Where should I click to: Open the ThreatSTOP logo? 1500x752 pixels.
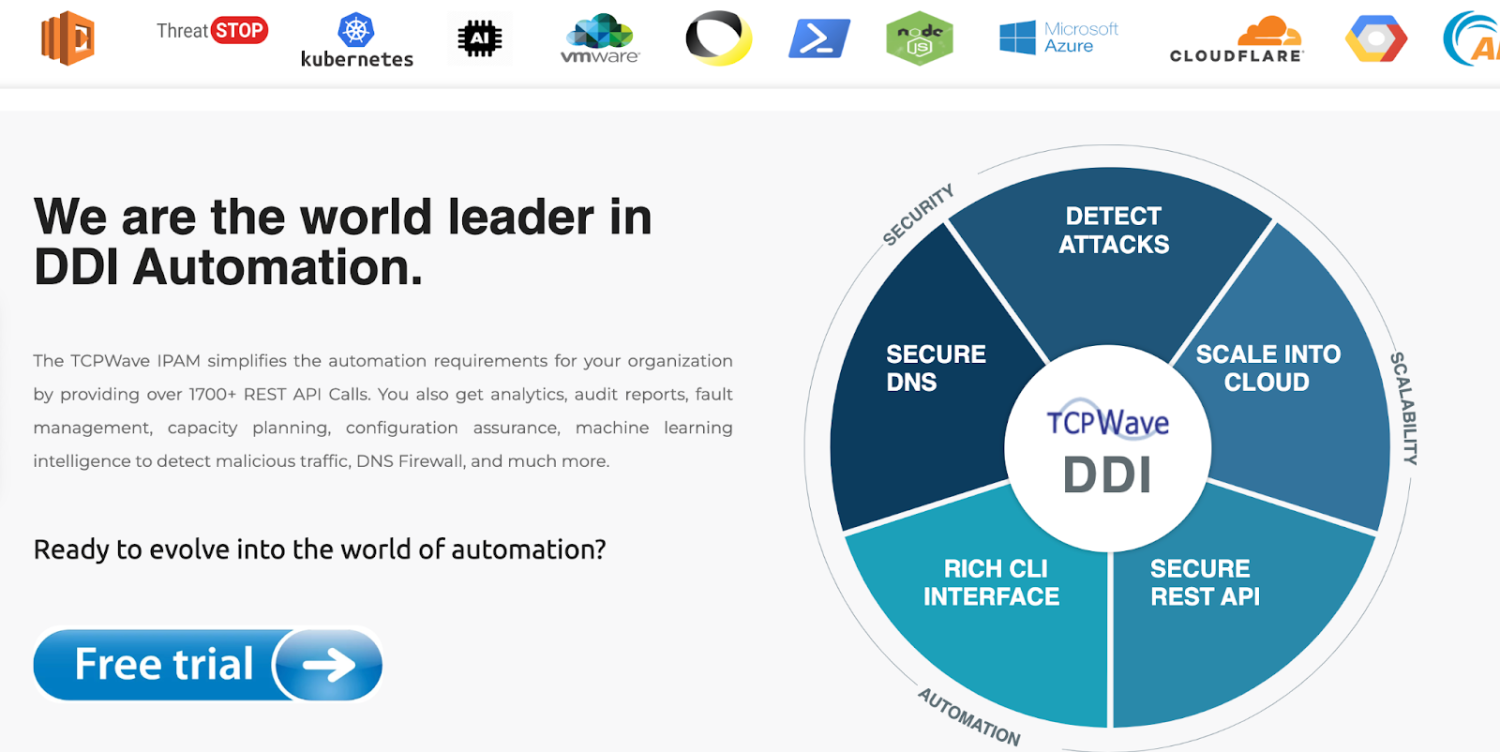212,31
